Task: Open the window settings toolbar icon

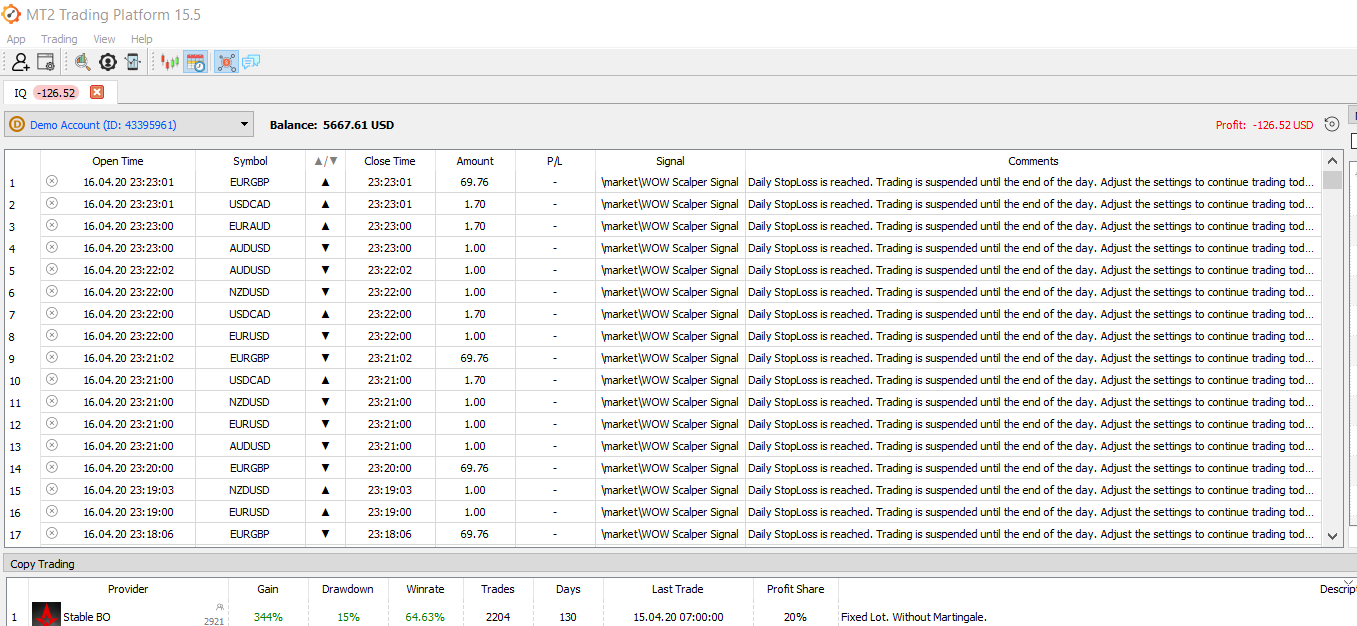Action: click(x=46, y=62)
